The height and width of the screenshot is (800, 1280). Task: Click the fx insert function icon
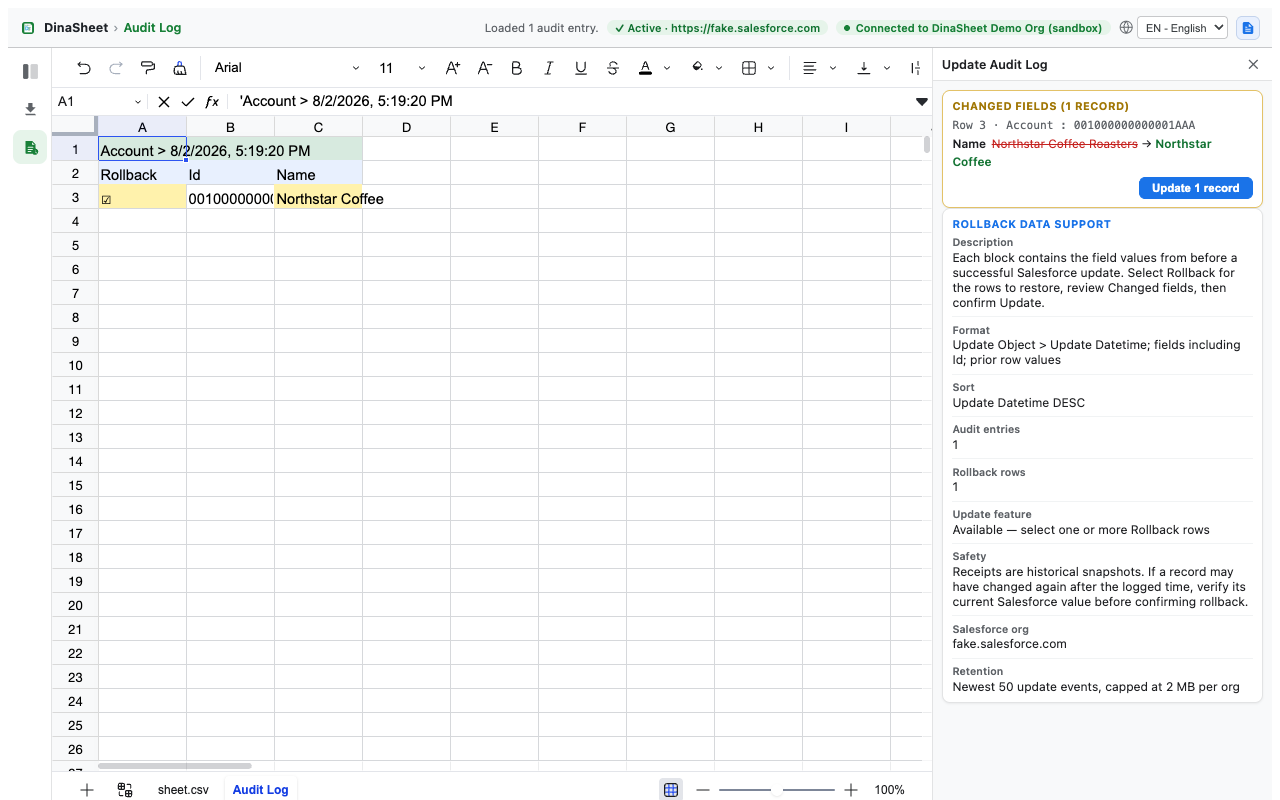point(212,102)
